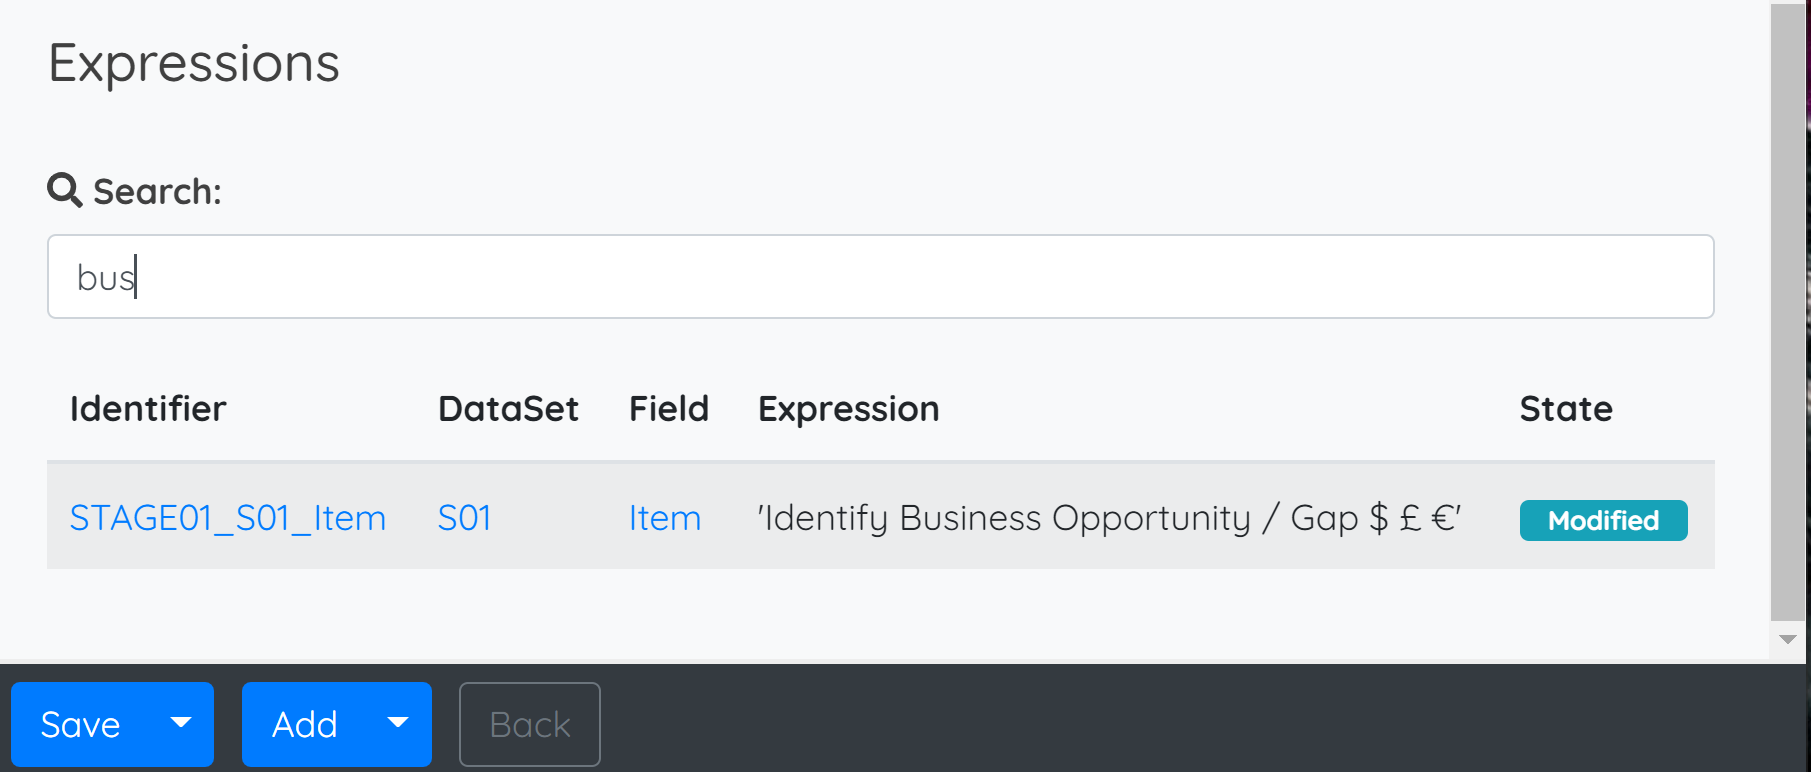This screenshot has height=772, width=1811.
Task: Click the Expression column header
Action: coord(848,409)
